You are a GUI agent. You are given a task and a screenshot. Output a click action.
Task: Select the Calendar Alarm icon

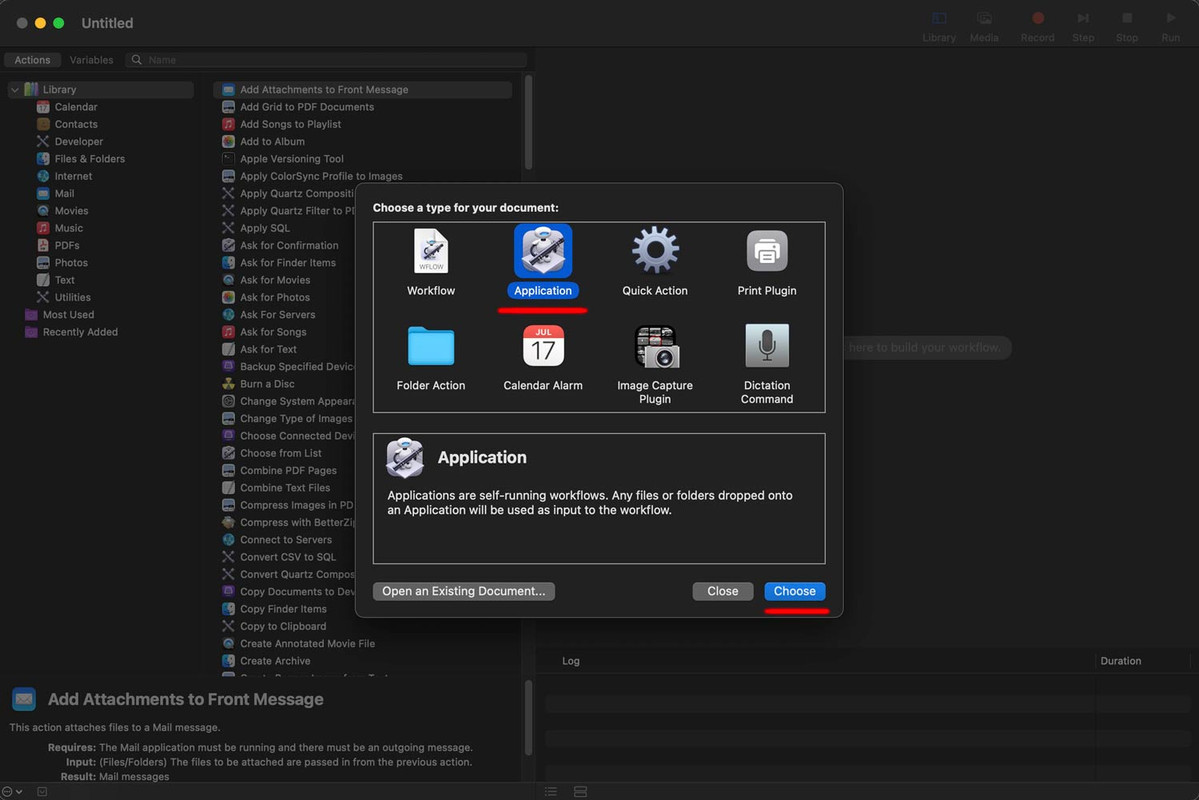click(x=543, y=346)
